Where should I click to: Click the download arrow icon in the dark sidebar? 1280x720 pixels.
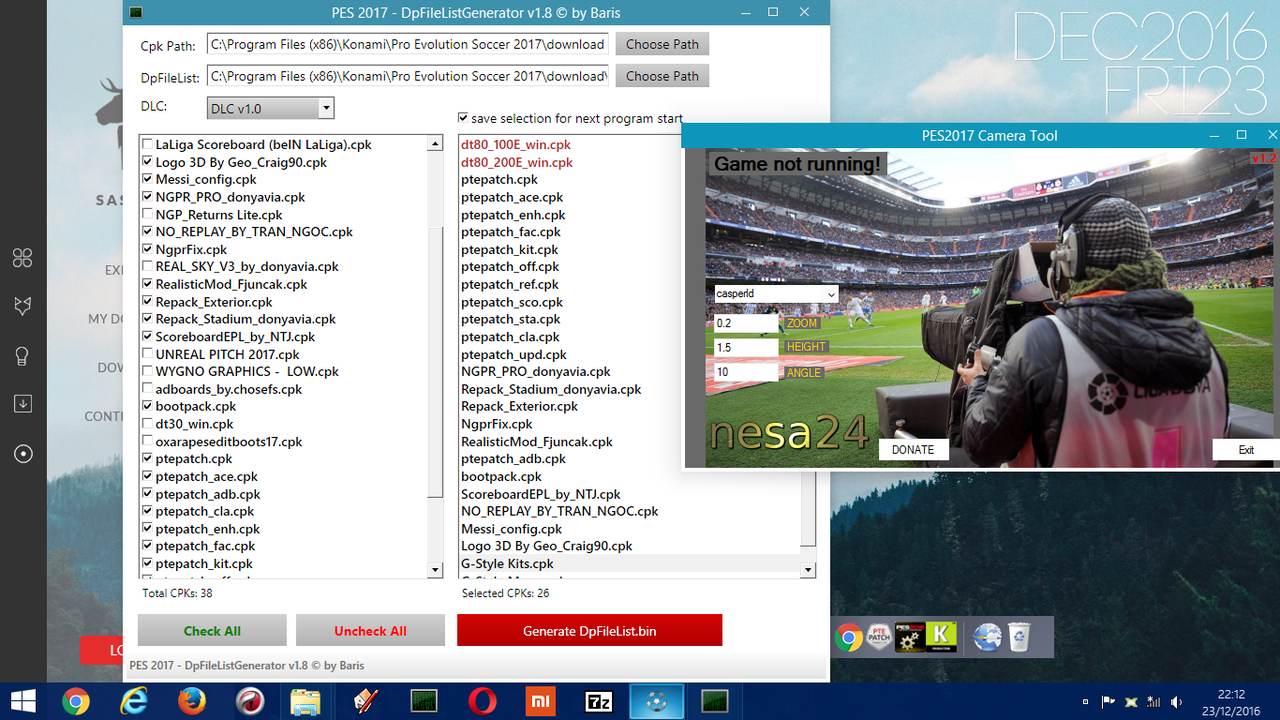[23, 404]
